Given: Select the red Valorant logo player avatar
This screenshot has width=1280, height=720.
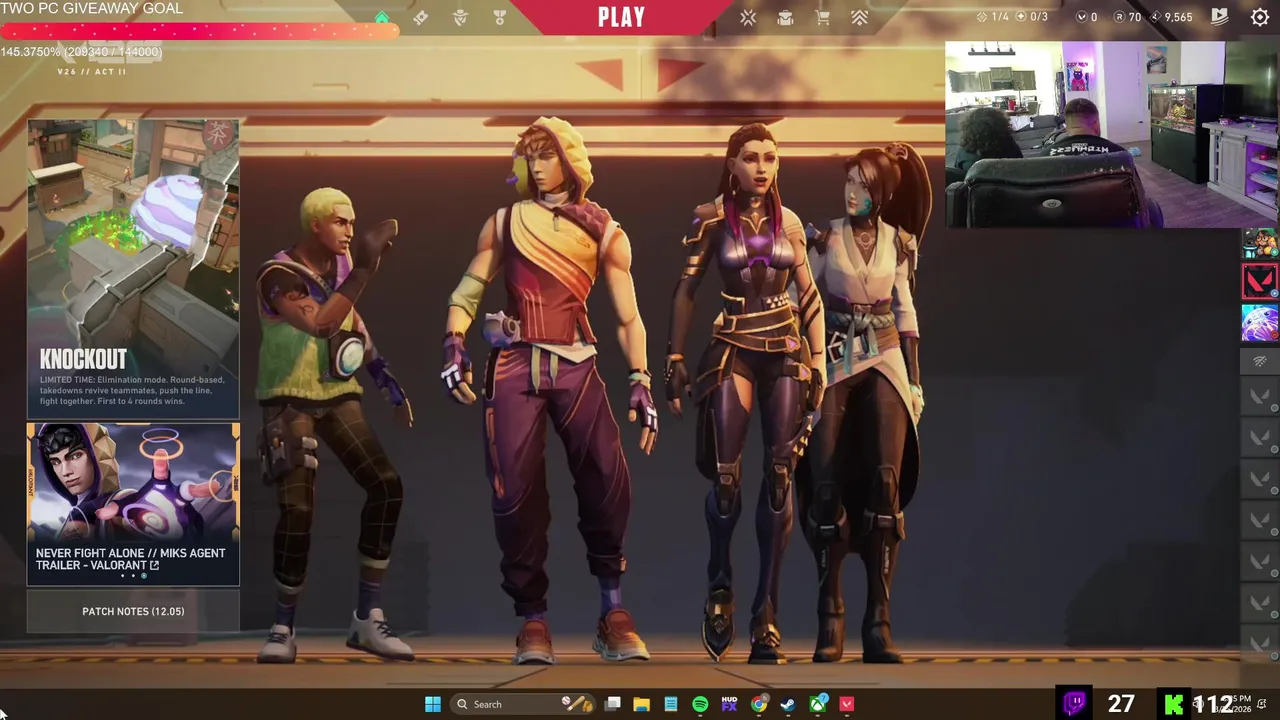Looking at the screenshot, I should click(1259, 281).
